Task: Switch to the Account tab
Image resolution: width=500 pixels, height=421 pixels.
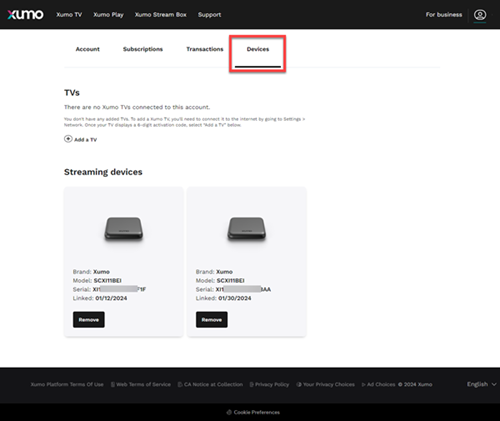Action: [88, 49]
